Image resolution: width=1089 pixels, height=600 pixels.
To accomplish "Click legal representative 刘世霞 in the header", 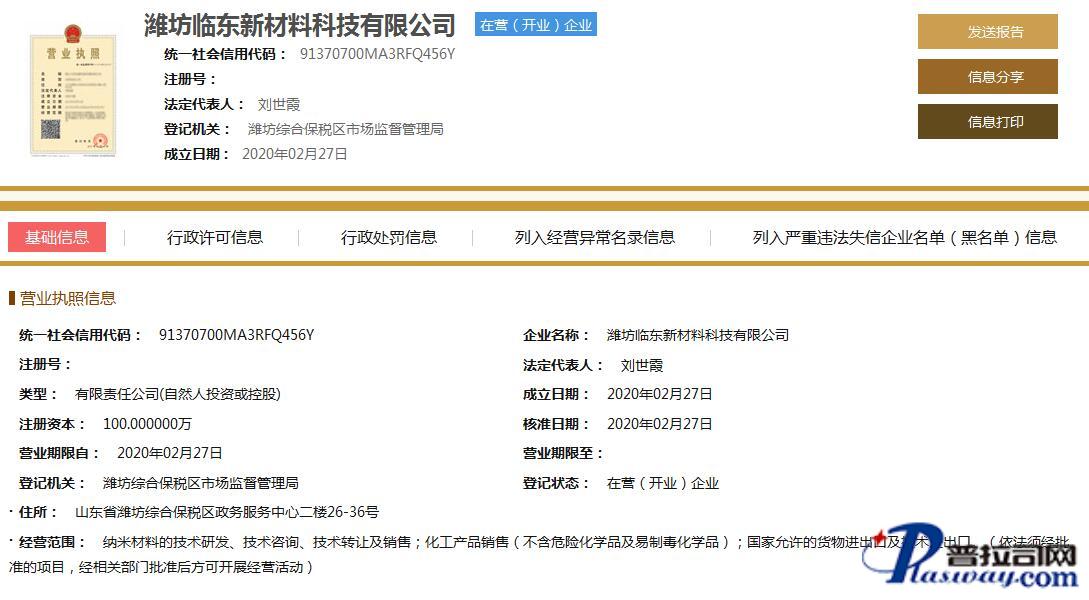I will coord(278,104).
